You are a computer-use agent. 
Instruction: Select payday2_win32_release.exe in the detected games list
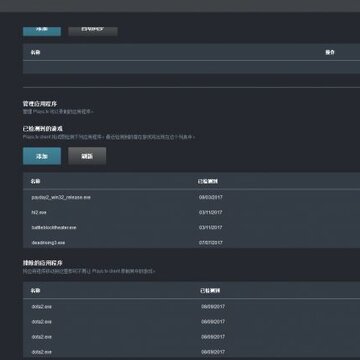[x=191, y=197]
